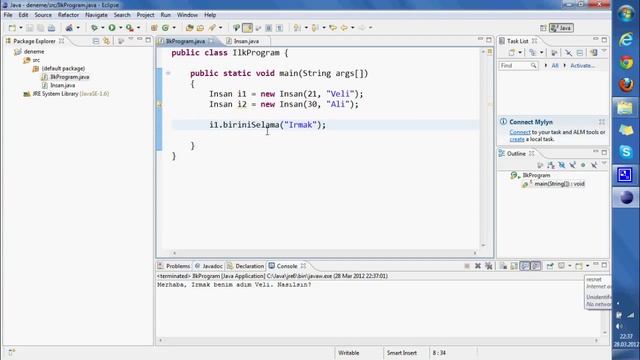Click Remove All Terminated Launches icon
640x360 pixels.
pyautogui.click(x=489, y=266)
